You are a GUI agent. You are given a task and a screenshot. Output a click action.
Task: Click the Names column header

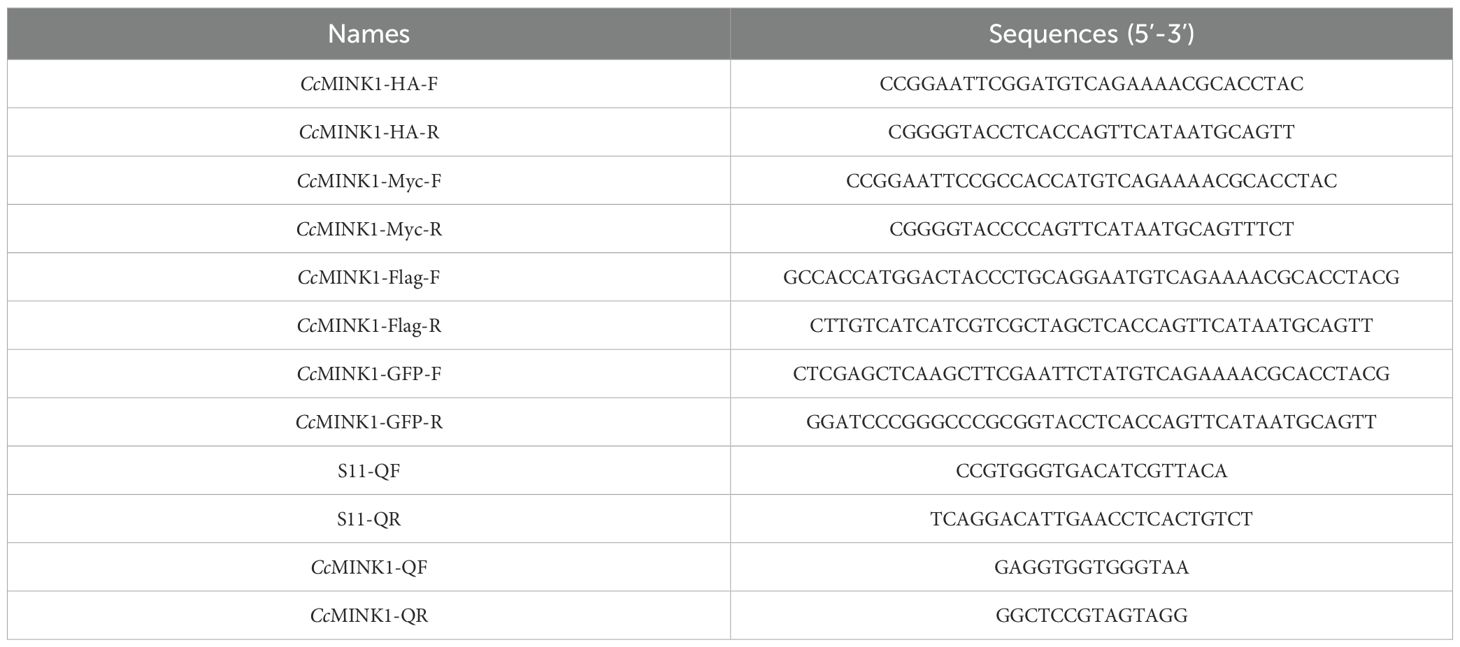(x=369, y=34)
